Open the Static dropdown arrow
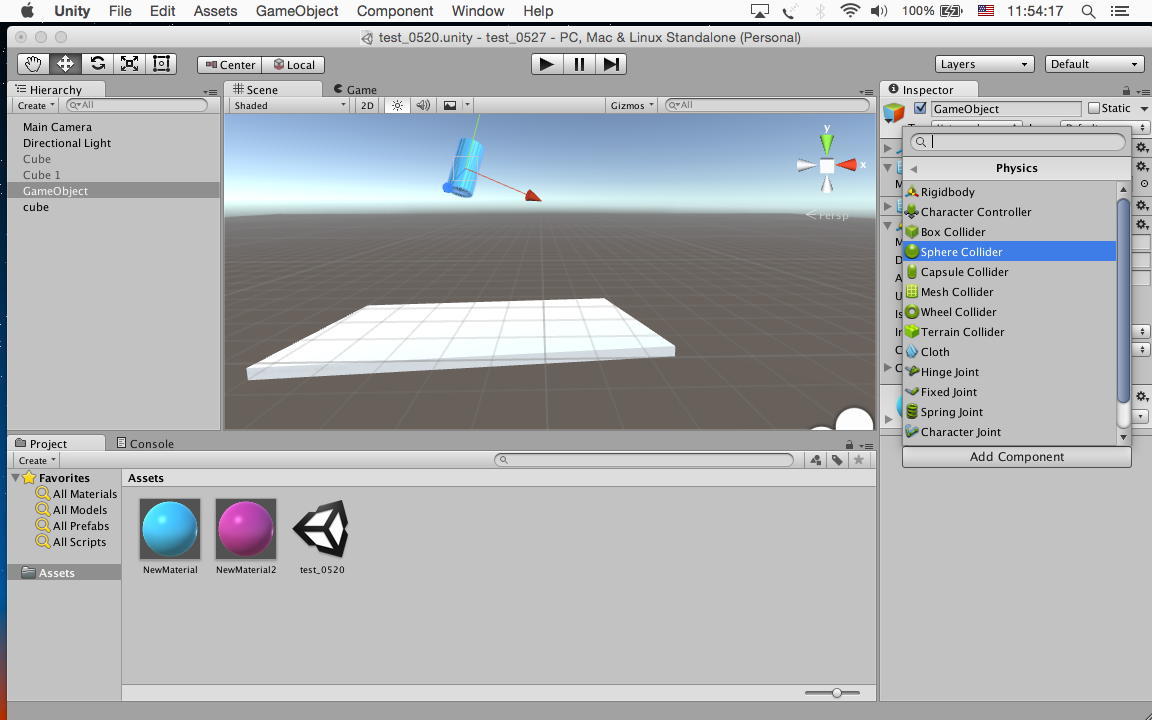Image resolution: width=1152 pixels, height=720 pixels. (x=1143, y=108)
